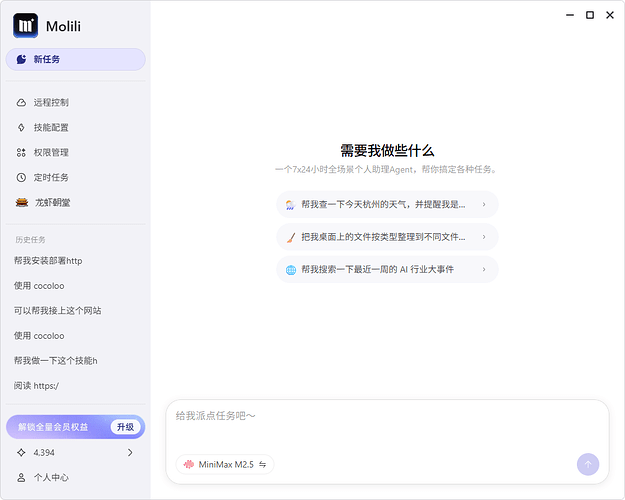Open history task 阅读 https:/
The height and width of the screenshot is (500, 625).
[x=36, y=386]
